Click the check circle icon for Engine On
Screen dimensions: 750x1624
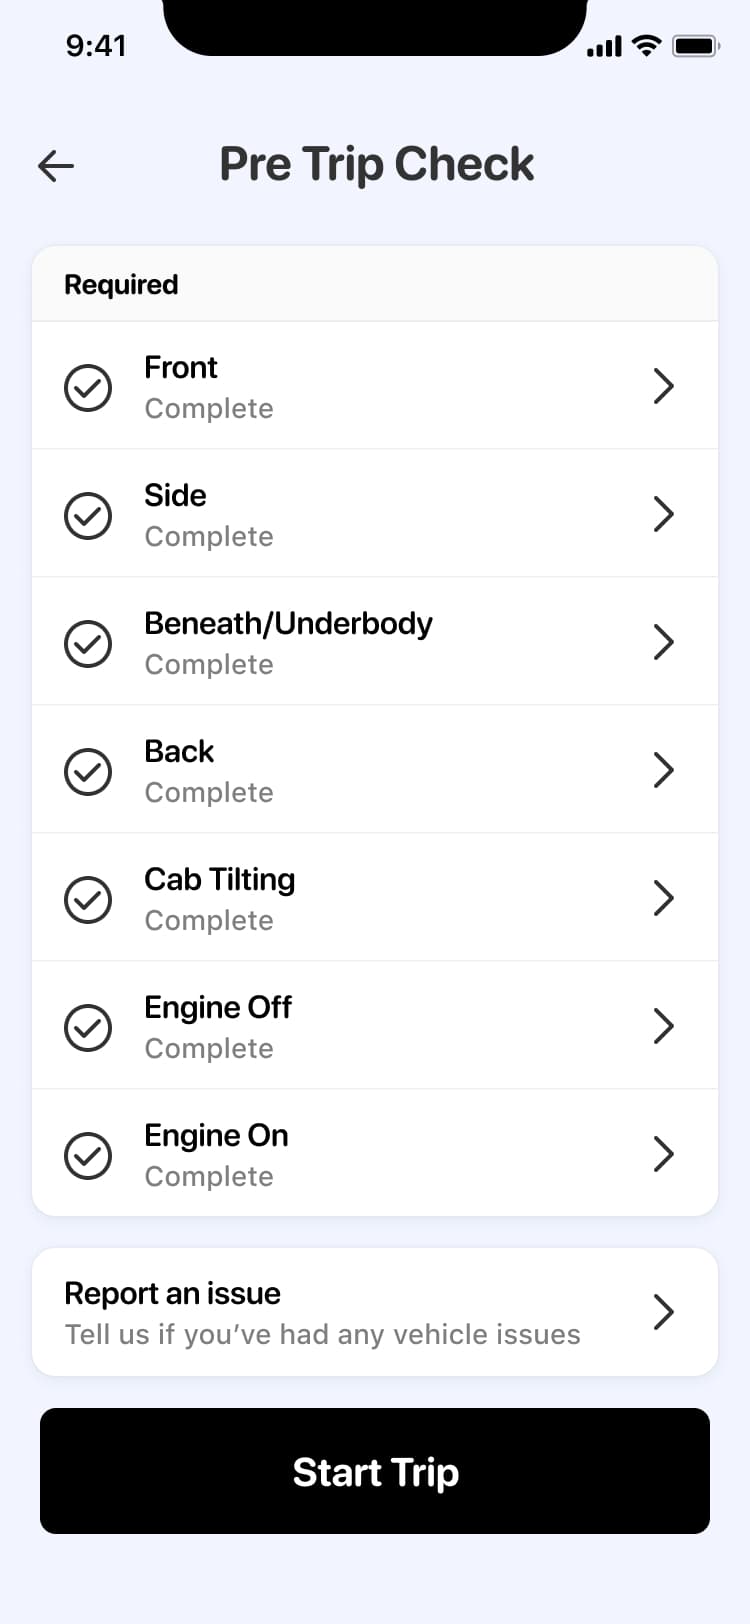click(88, 1155)
